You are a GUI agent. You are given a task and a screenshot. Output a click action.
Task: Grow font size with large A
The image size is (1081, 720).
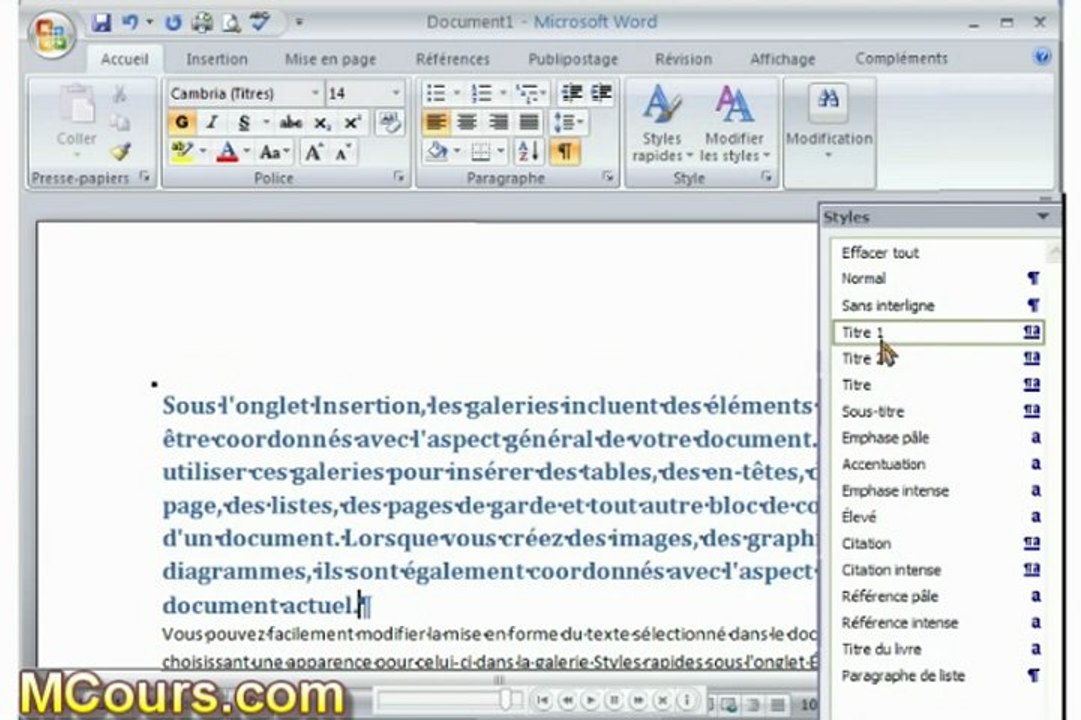pos(314,152)
